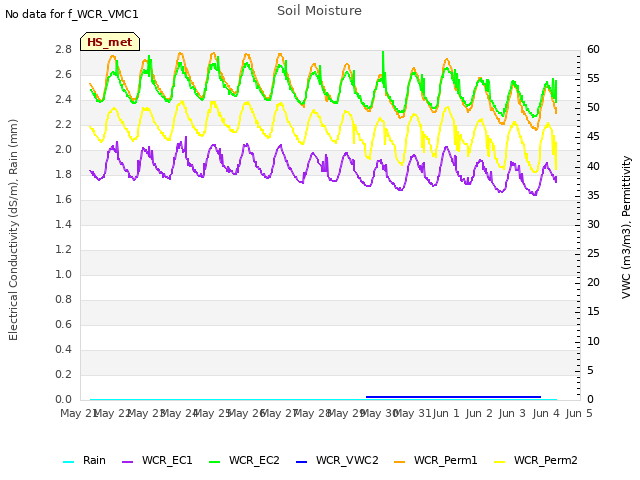Click the Soil Moisture chart title
The image size is (640, 480).
click(x=319, y=11)
